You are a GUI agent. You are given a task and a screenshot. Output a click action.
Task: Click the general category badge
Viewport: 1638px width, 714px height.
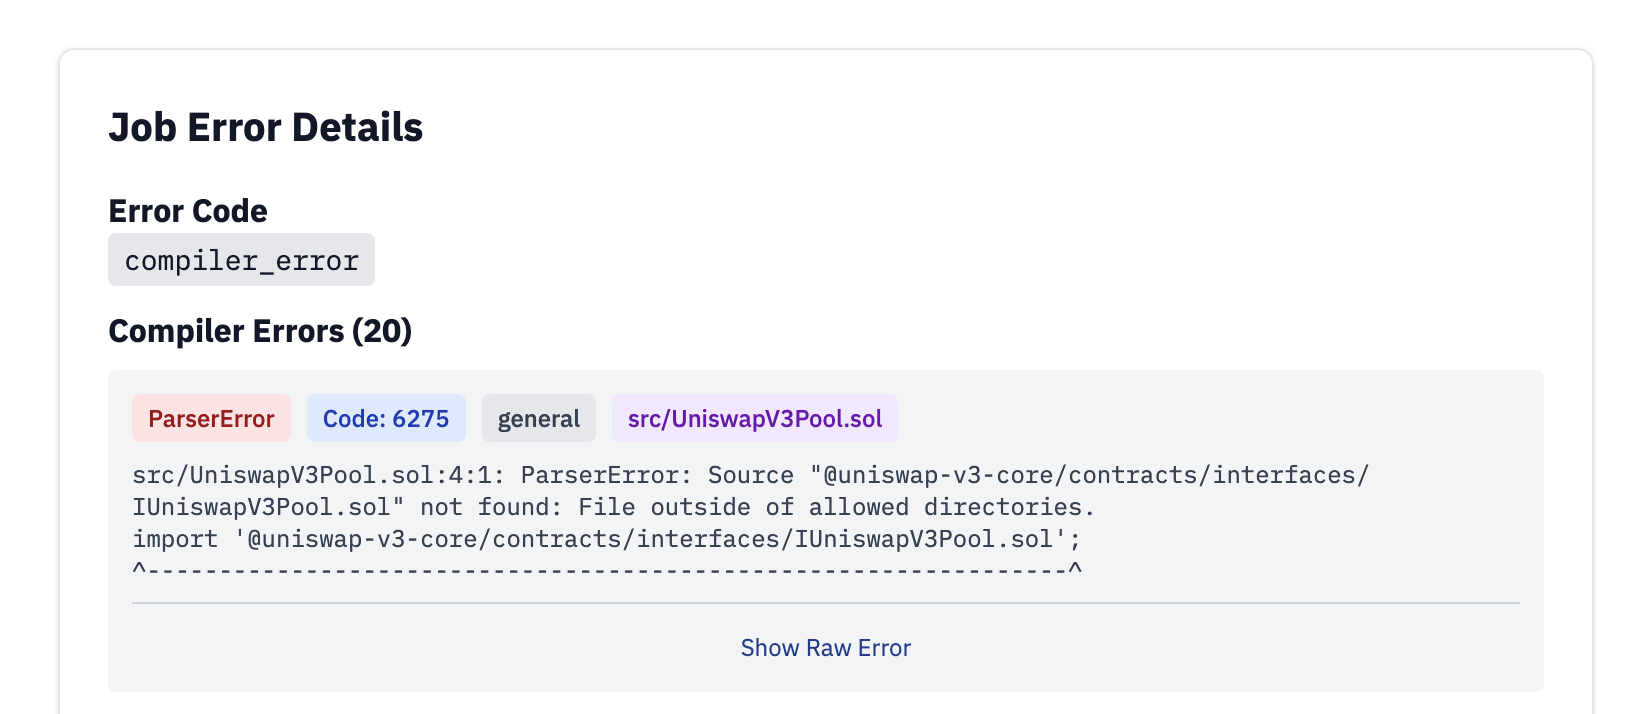tap(538, 418)
